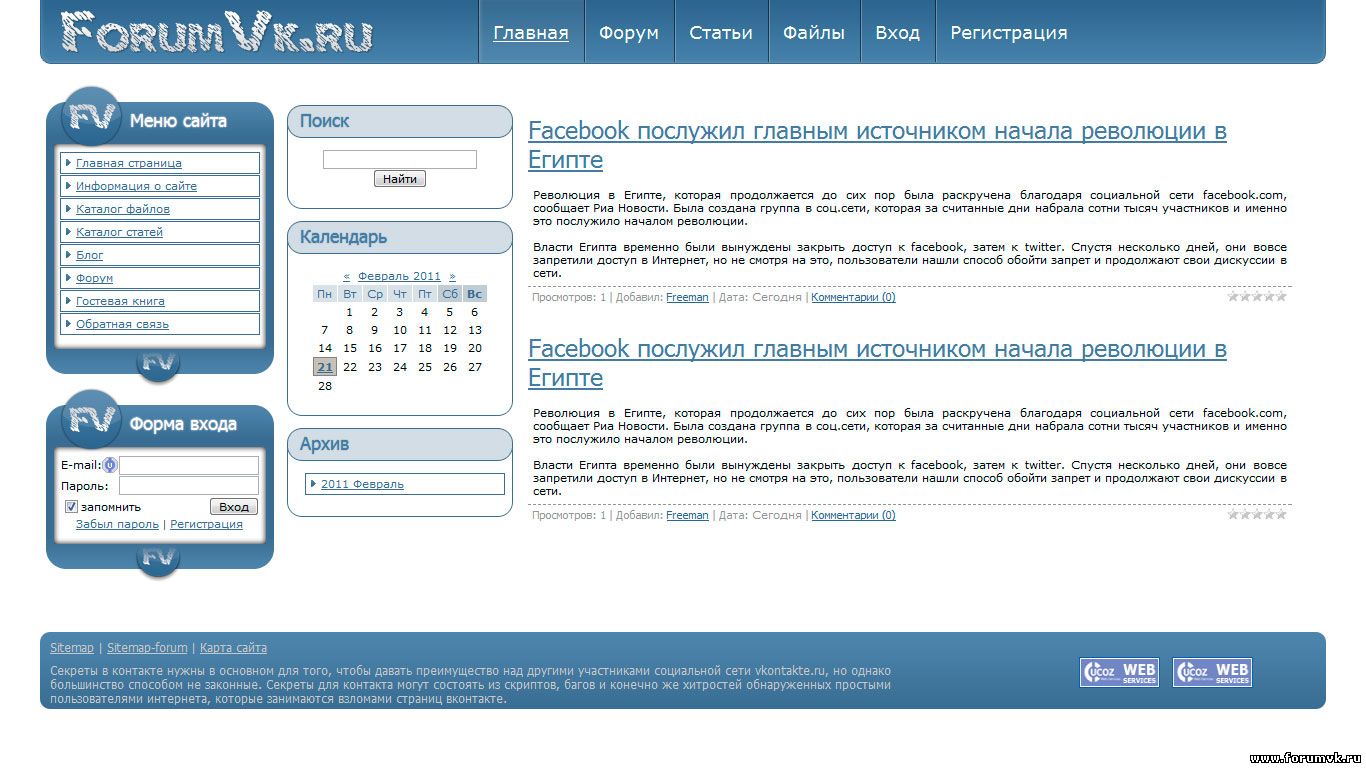Click the Вс weekday header in calendar

(475, 294)
